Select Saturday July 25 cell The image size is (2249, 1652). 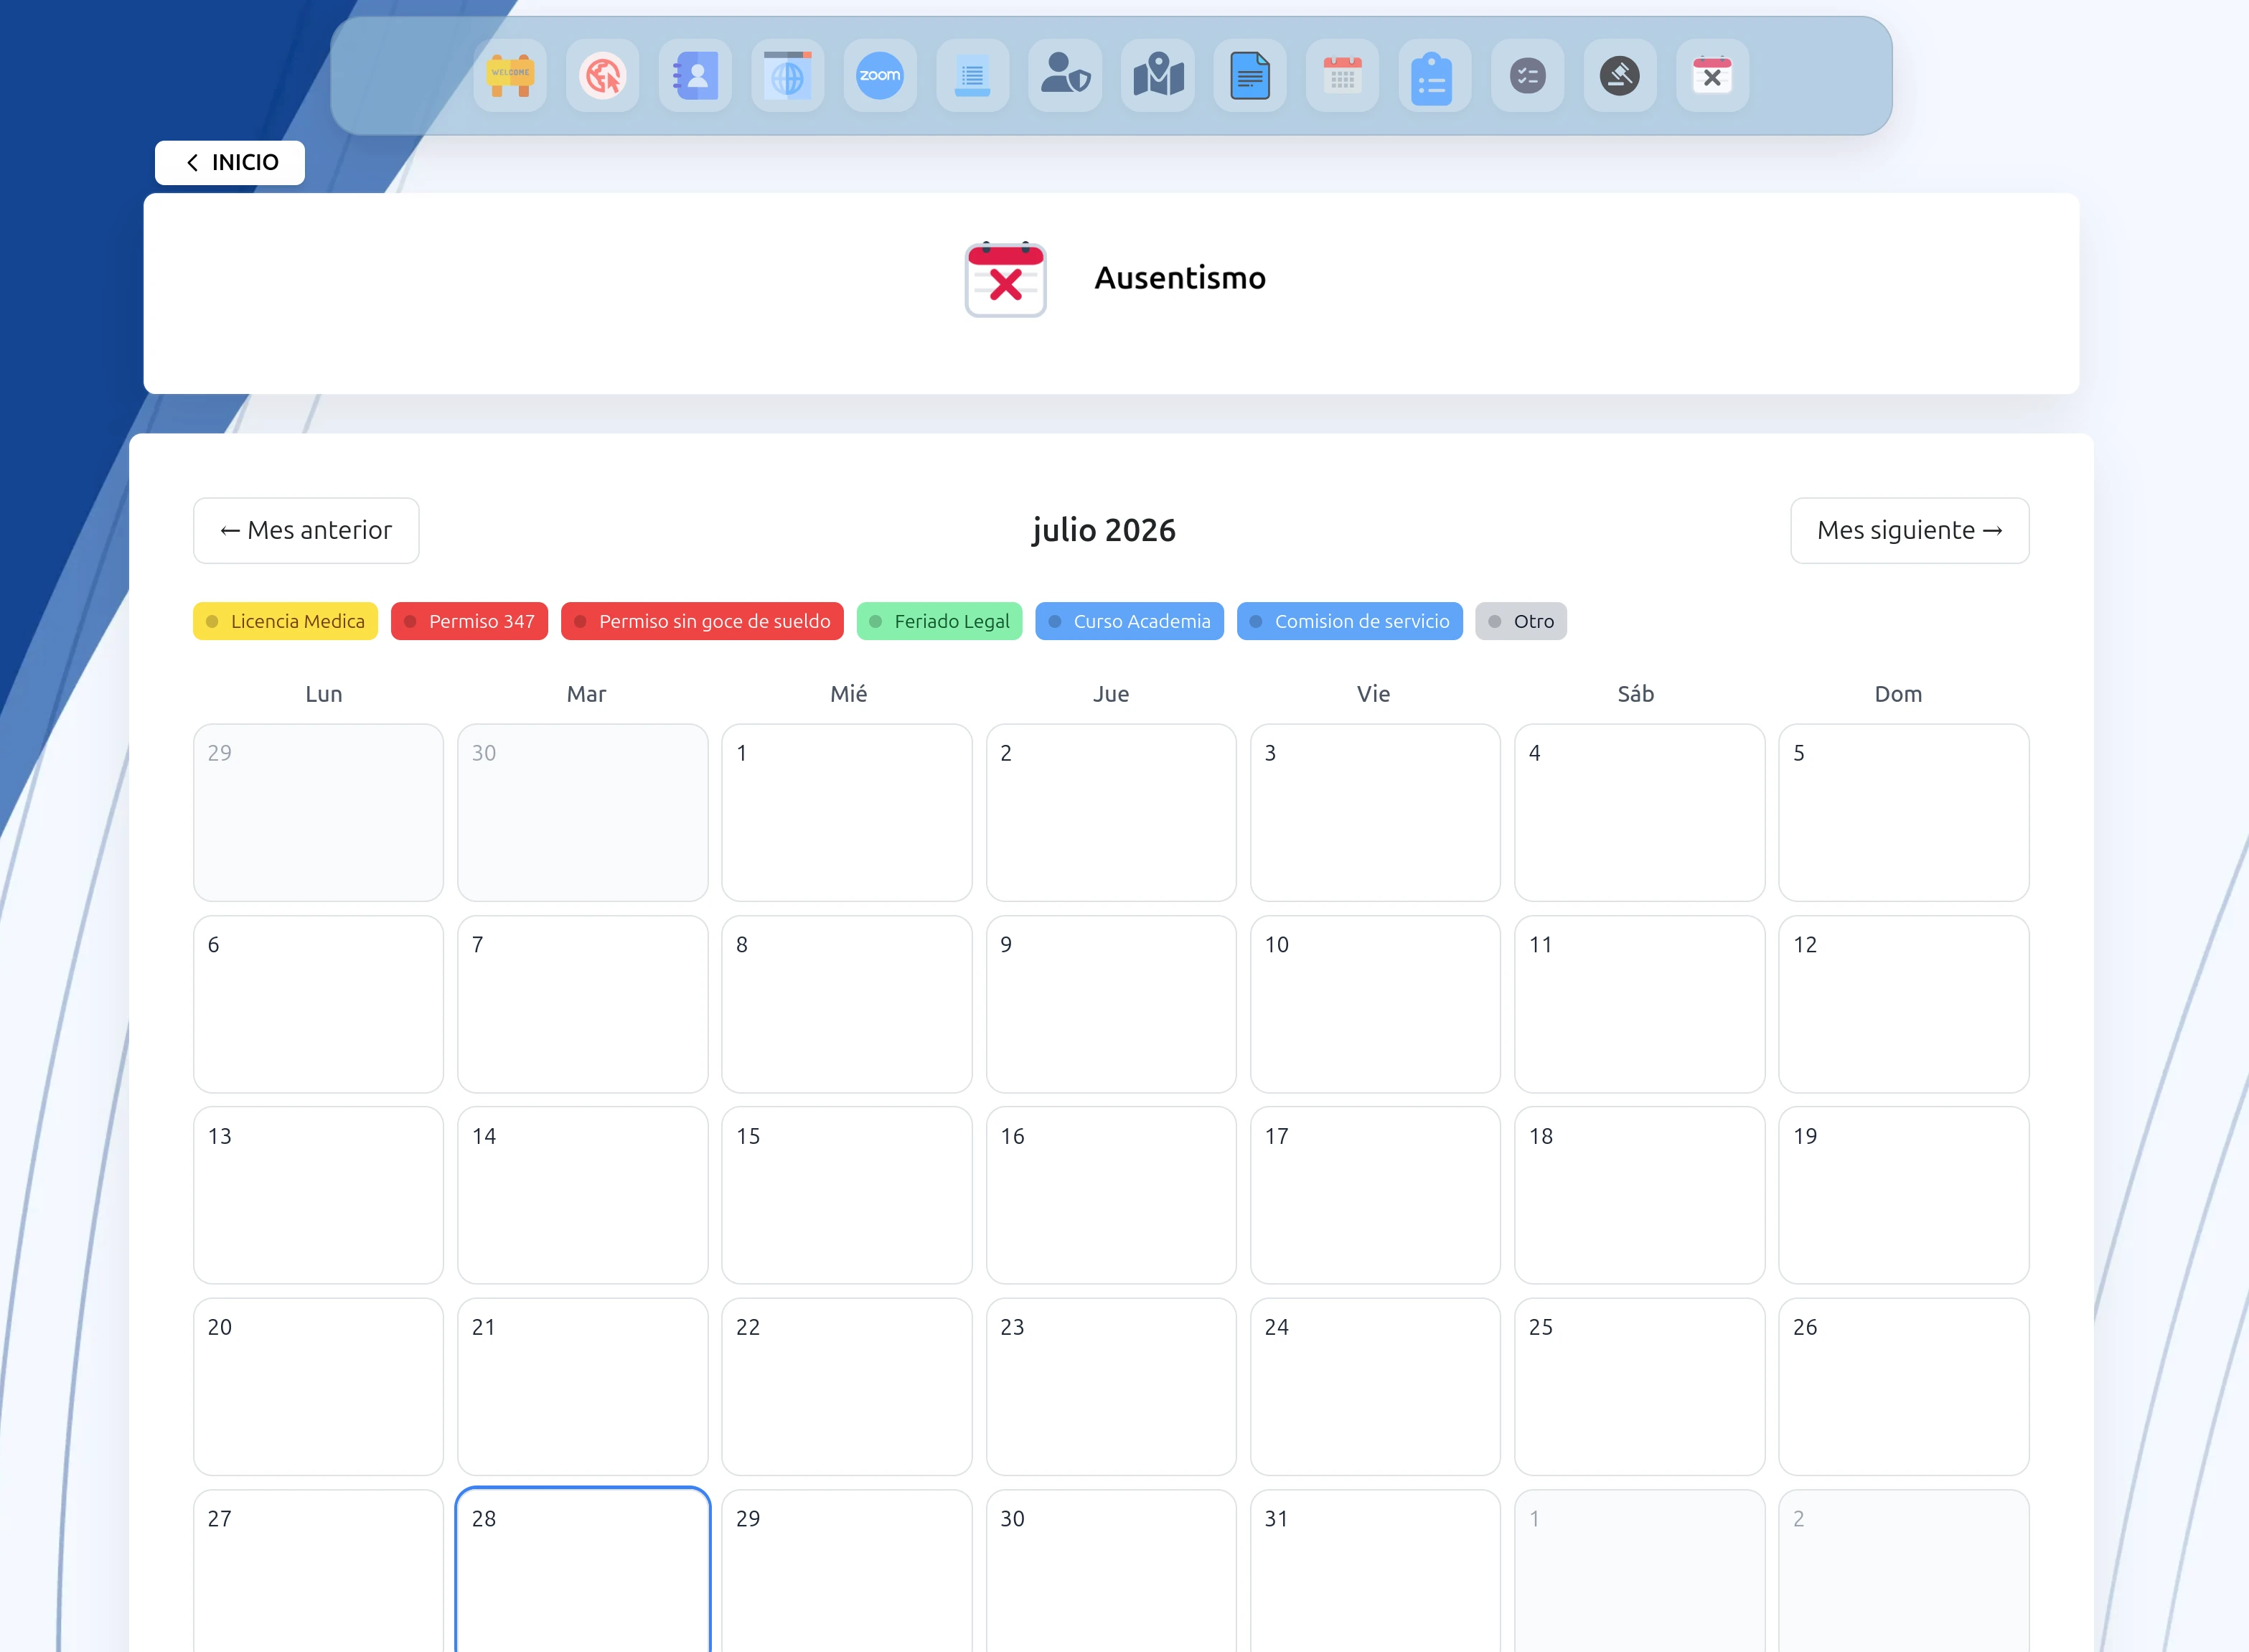pyautogui.click(x=1640, y=1387)
